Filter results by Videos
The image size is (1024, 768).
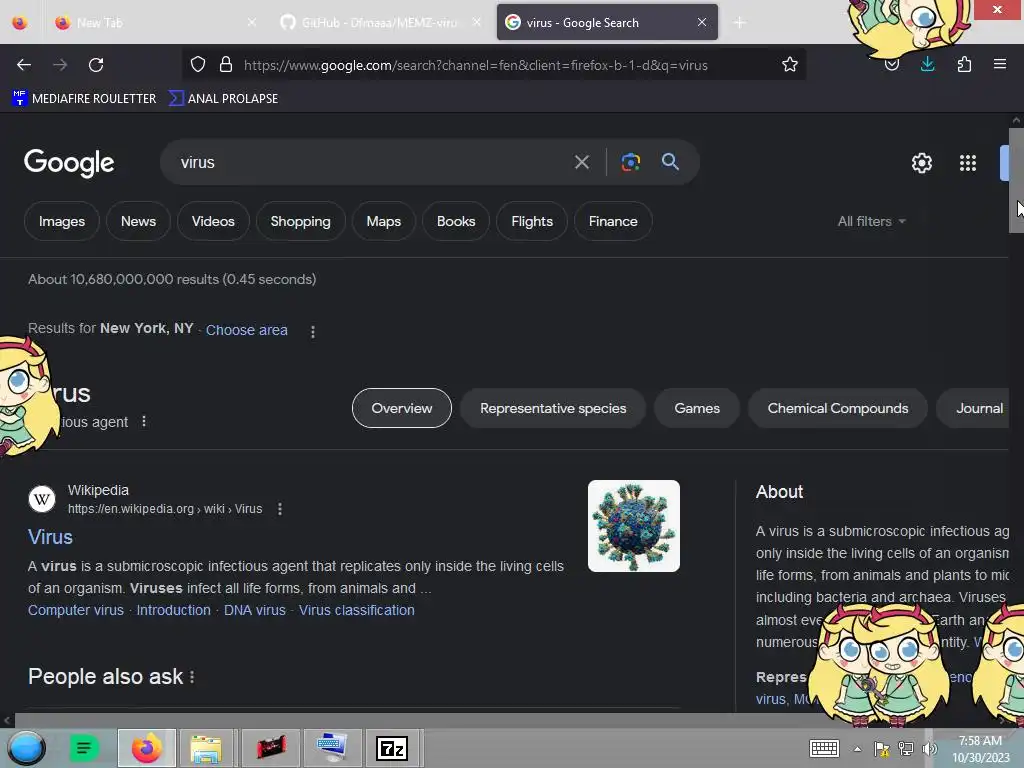(214, 221)
